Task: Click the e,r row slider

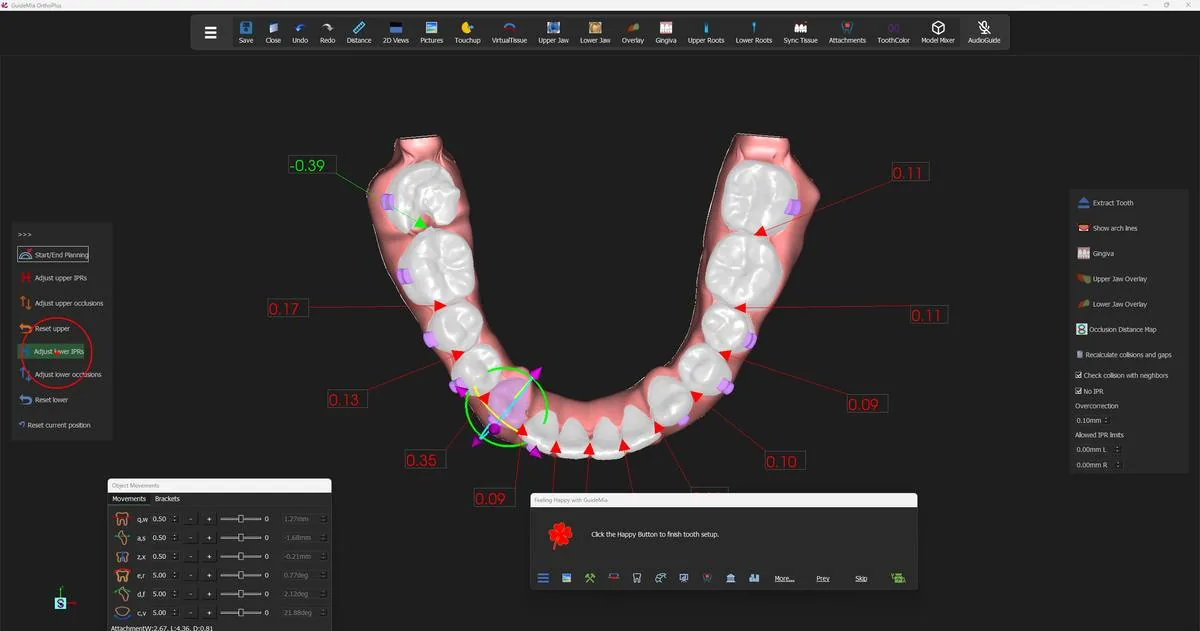Action: tap(240, 575)
